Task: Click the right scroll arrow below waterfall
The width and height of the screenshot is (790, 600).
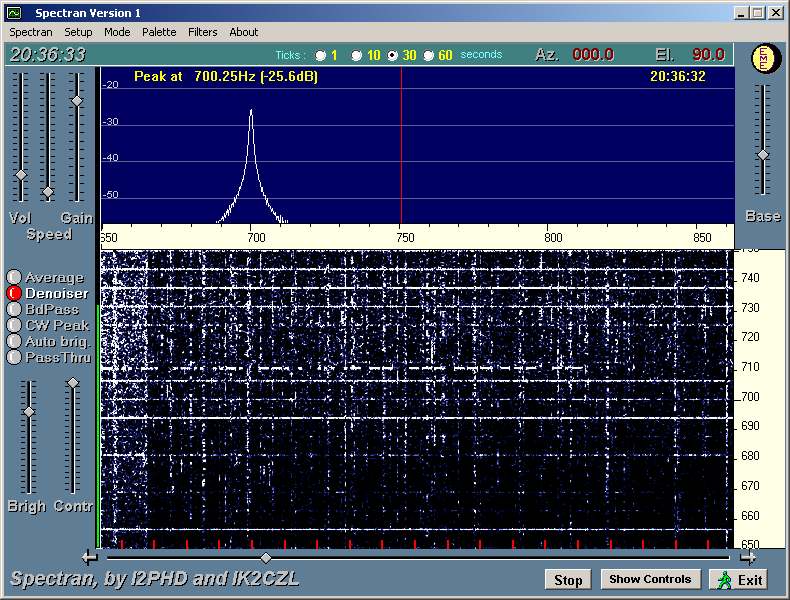Action: 748,558
